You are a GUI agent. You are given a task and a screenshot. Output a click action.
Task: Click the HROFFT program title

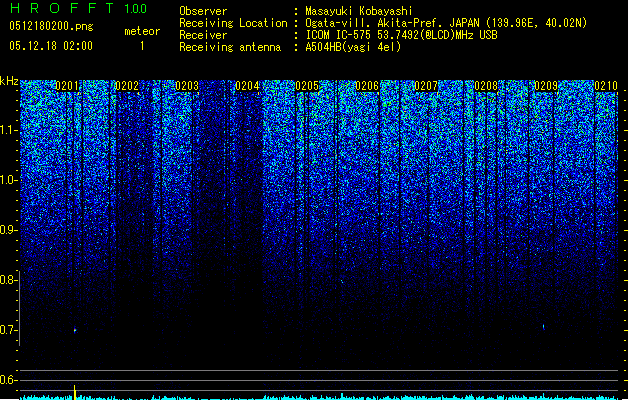tap(62, 8)
